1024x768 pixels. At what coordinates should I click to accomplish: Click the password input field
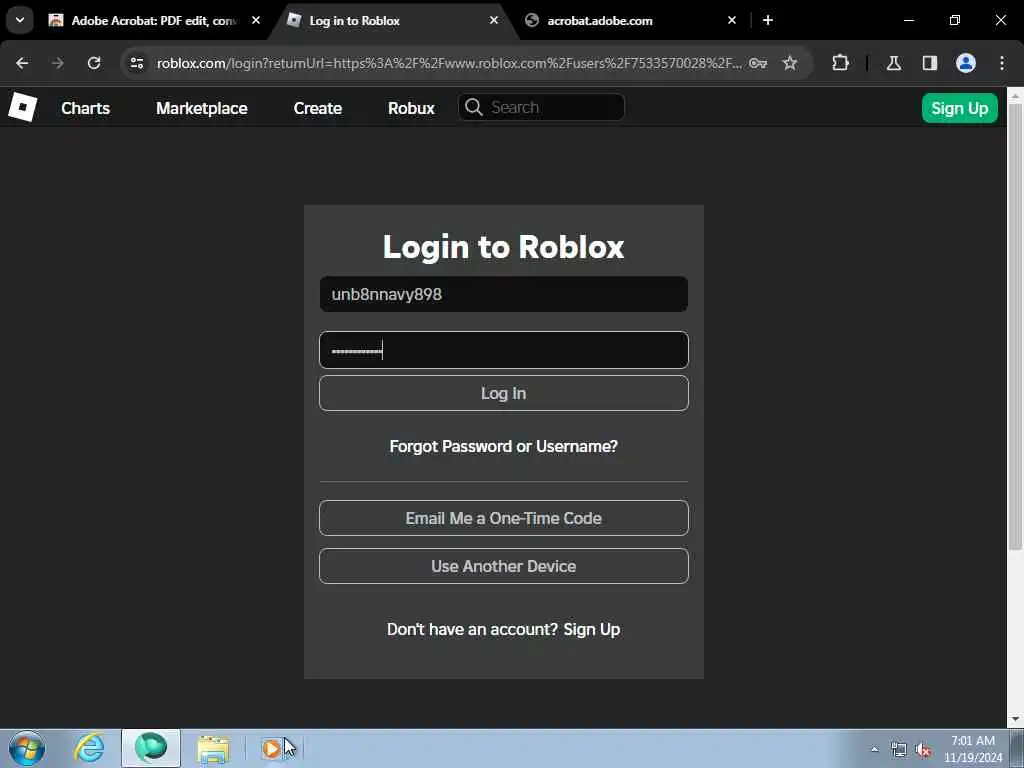pyautogui.click(x=504, y=350)
